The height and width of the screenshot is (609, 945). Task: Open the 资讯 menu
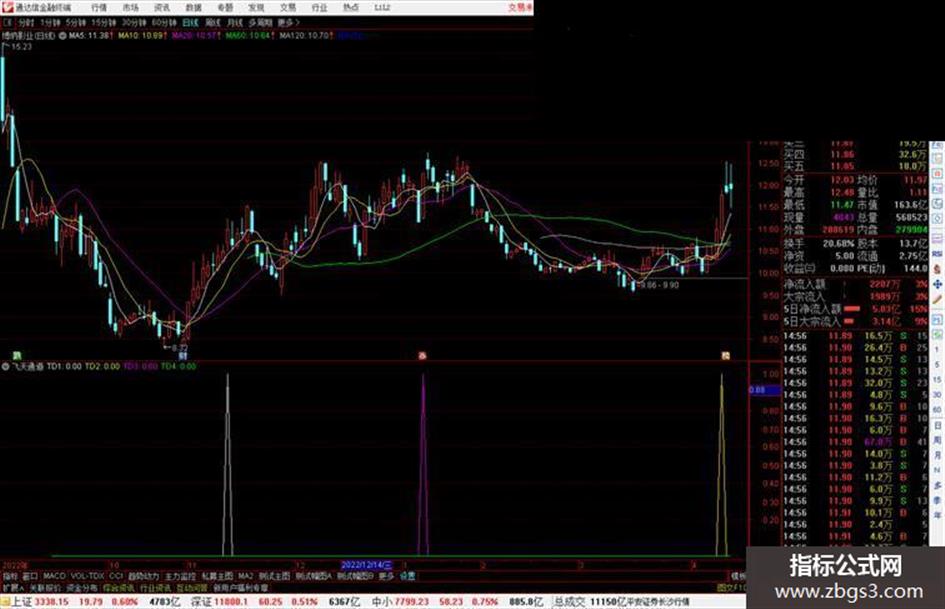point(162,7)
